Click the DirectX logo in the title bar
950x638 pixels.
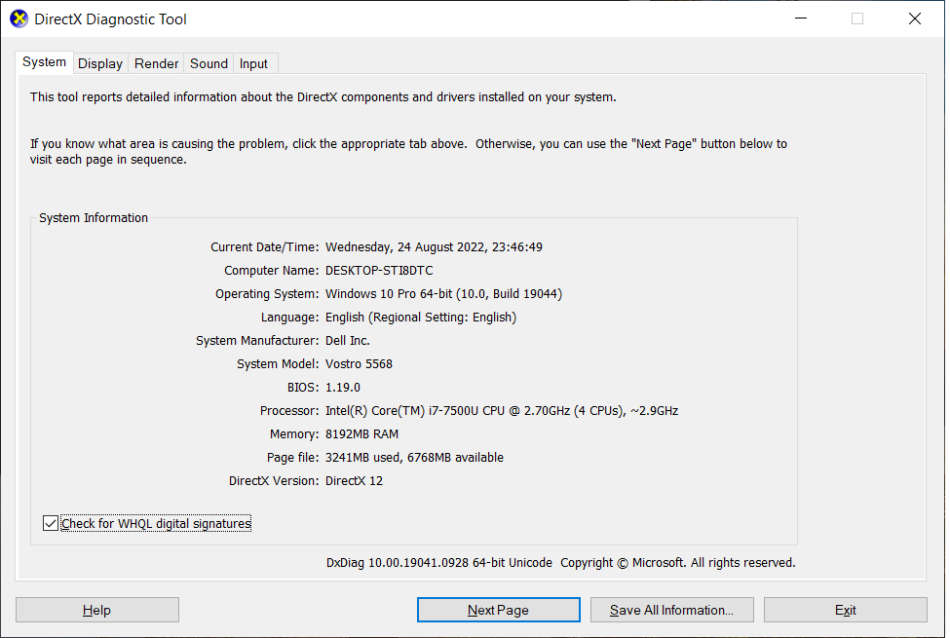click(17, 18)
